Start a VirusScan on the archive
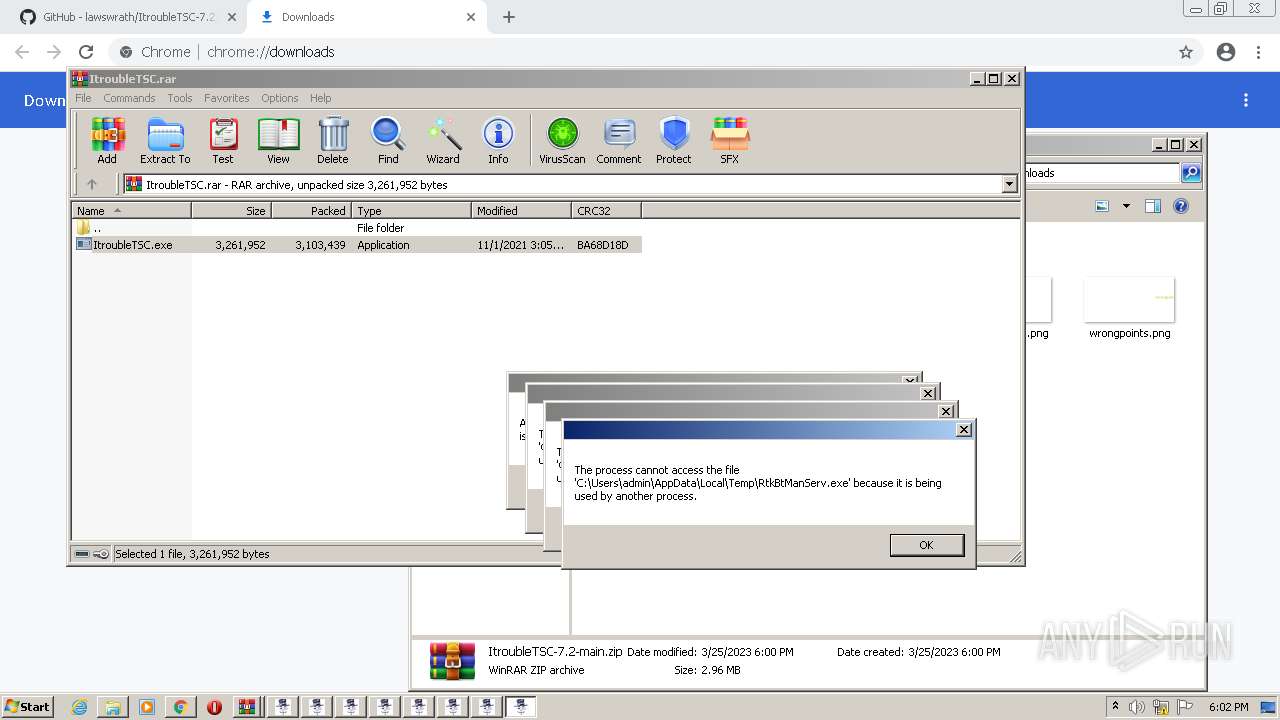 coord(562,140)
